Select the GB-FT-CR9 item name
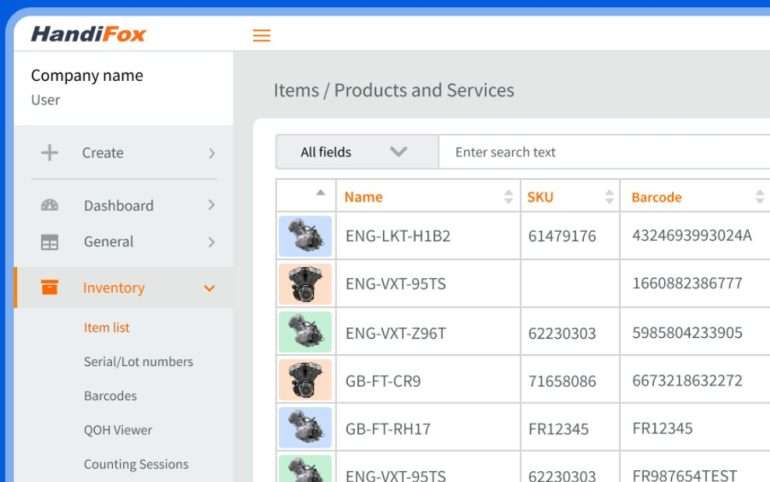 (x=383, y=381)
